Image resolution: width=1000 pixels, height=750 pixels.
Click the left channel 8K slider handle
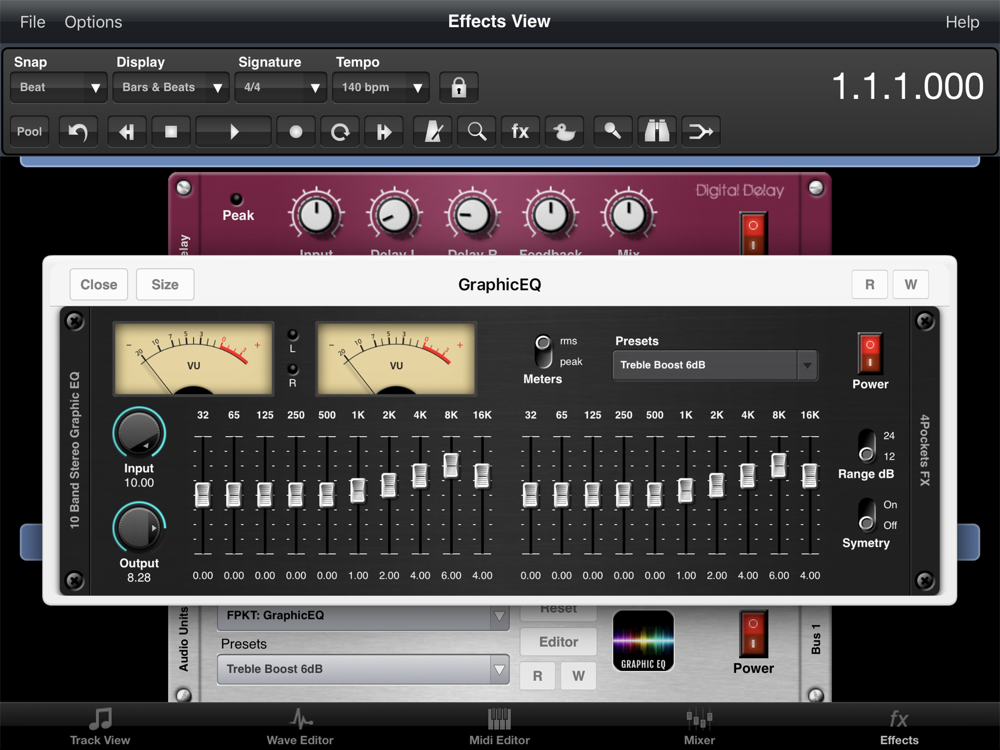(451, 465)
